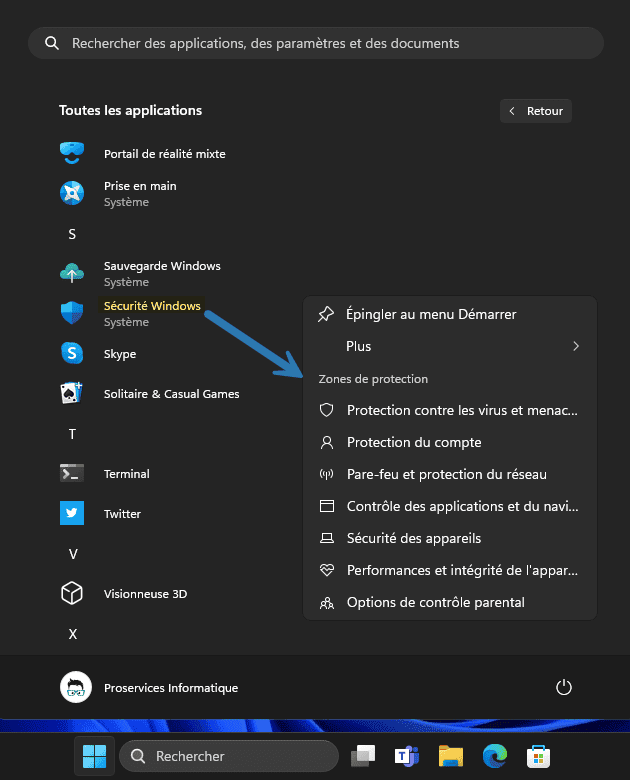Image resolution: width=630 pixels, height=780 pixels.
Task: Click the shield icon for virus protection
Action: [326, 410]
